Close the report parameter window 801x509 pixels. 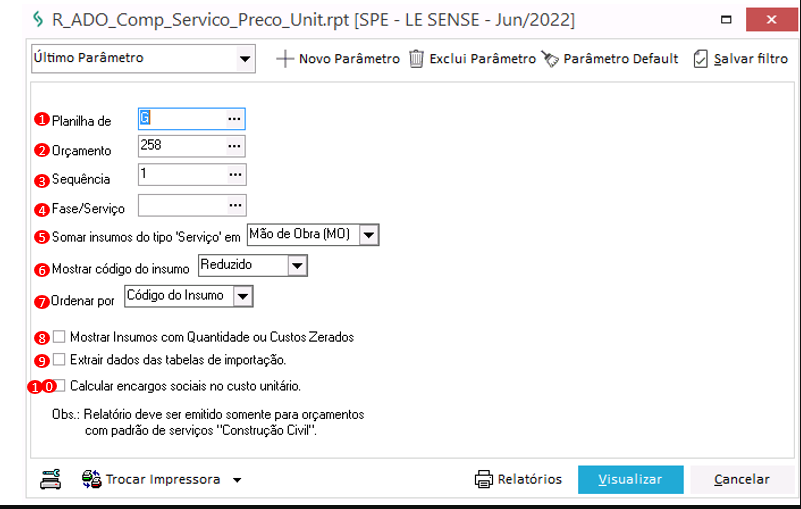tap(771, 19)
